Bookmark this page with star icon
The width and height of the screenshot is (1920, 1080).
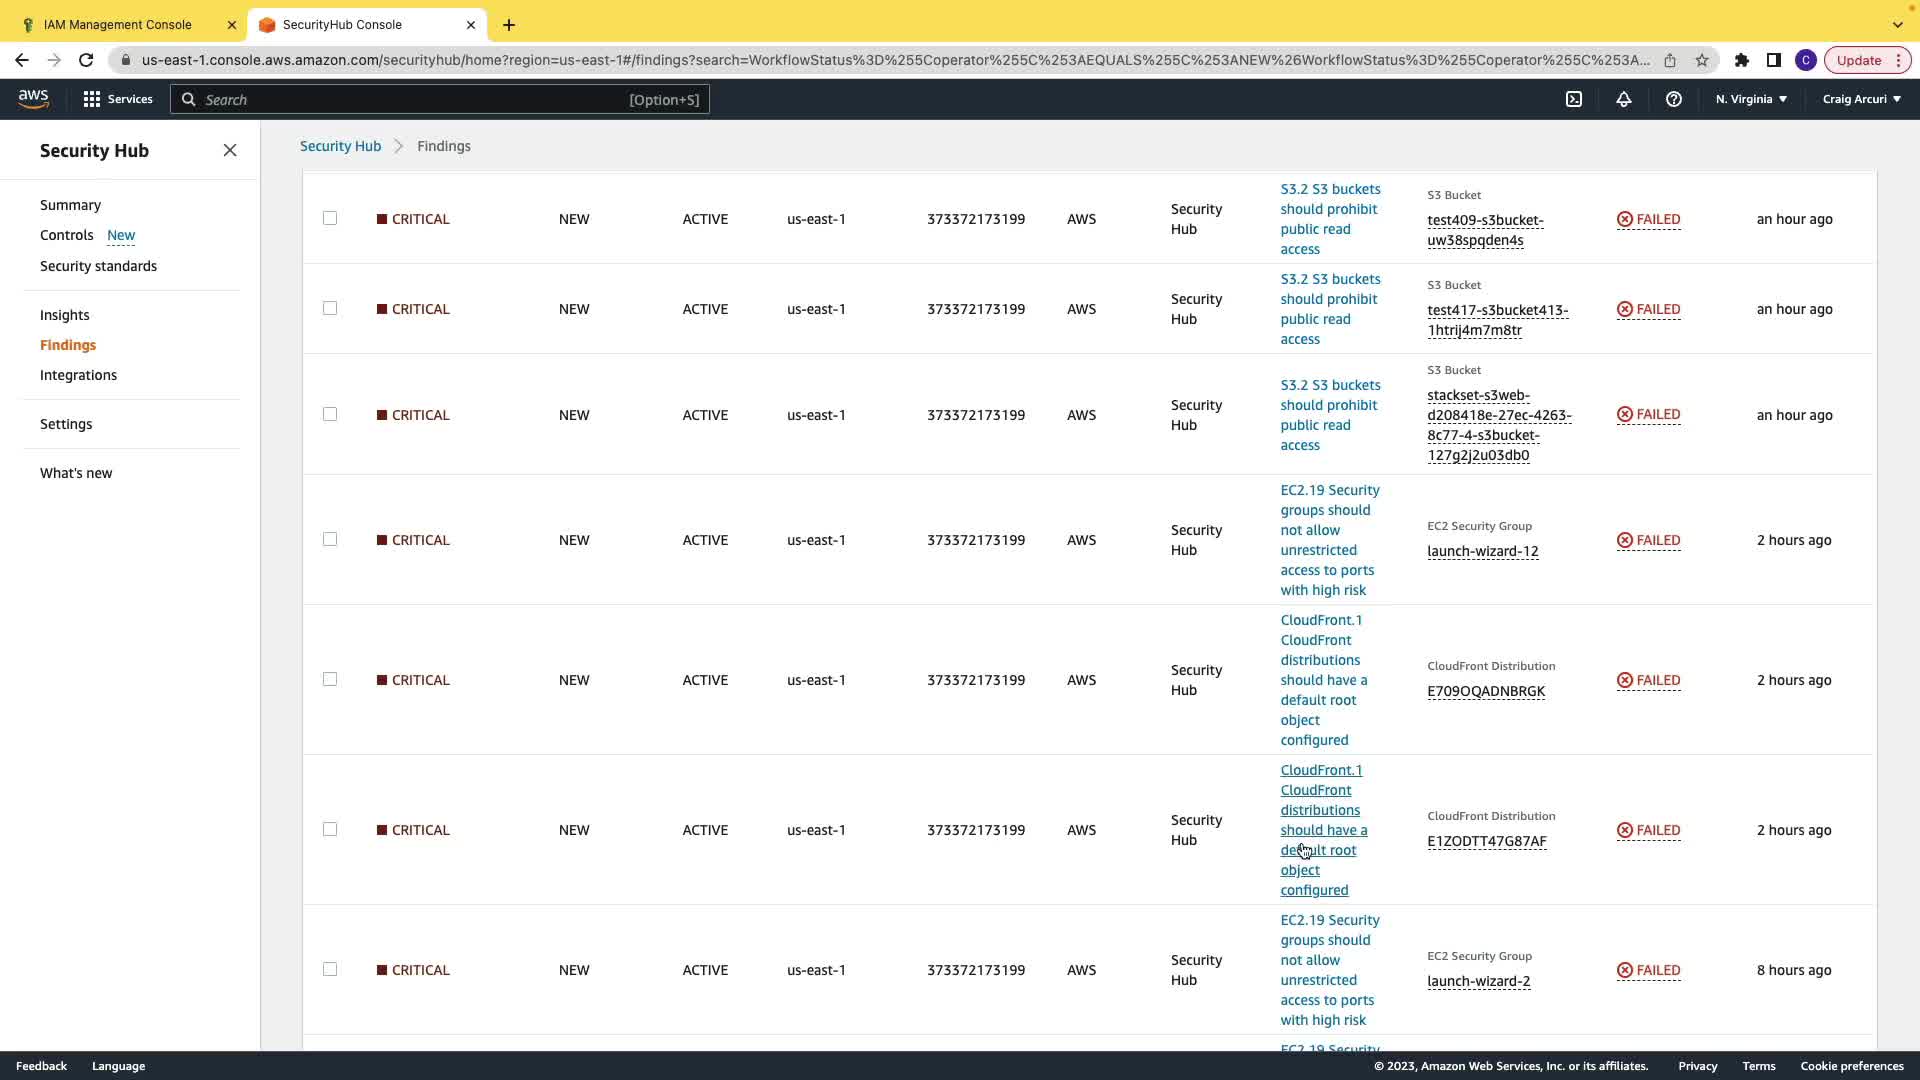(1702, 60)
